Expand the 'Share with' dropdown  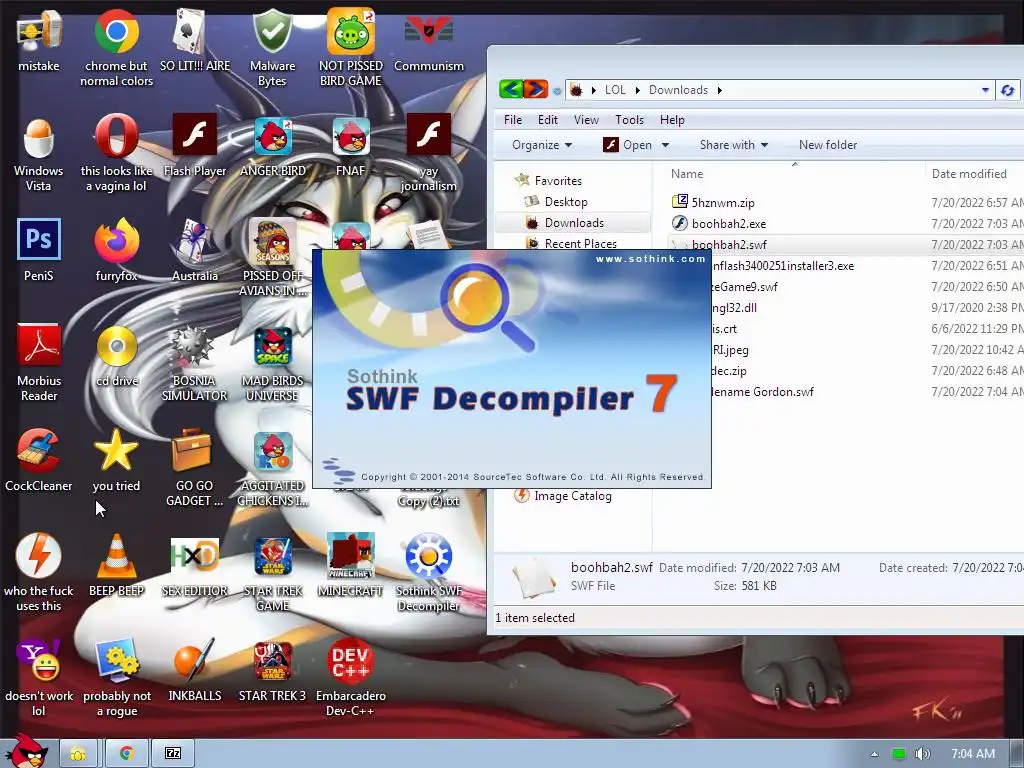tap(733, 145)
